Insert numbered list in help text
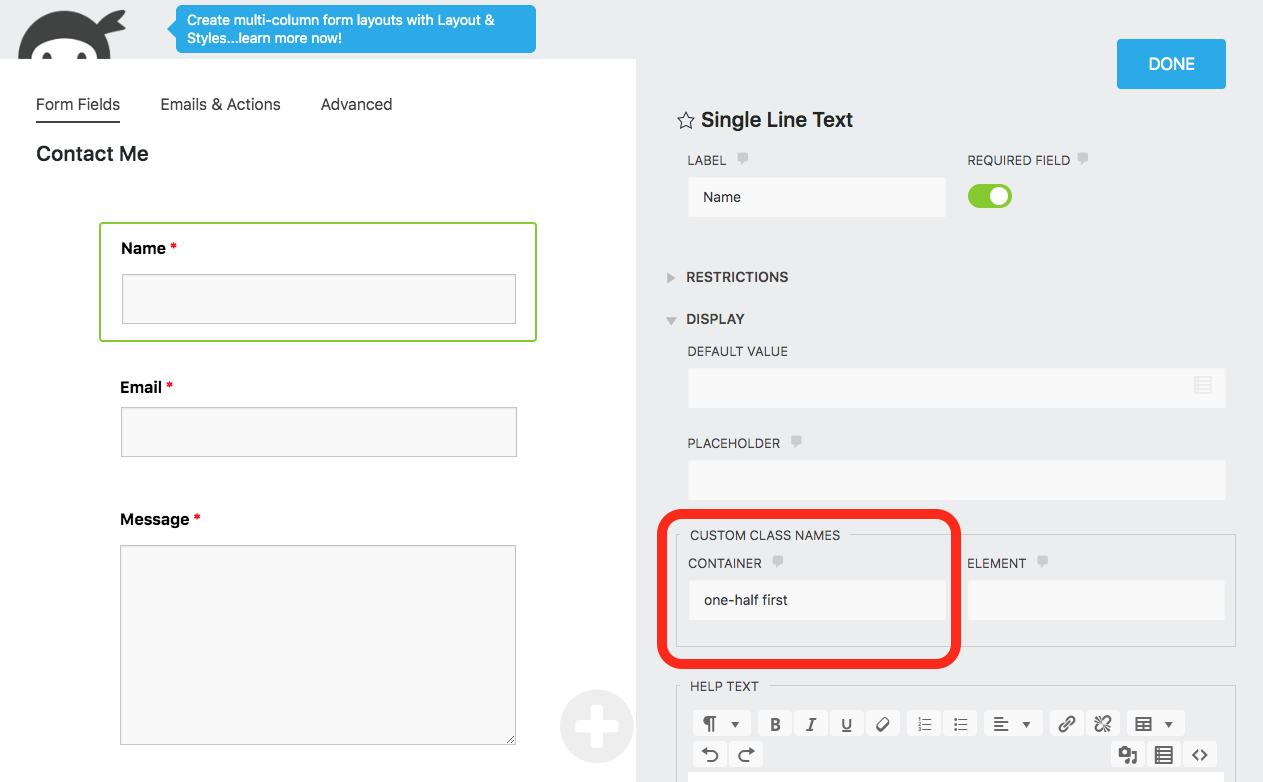The width and height of the screenshot is (1263, 782). click(x=925, y=724)
